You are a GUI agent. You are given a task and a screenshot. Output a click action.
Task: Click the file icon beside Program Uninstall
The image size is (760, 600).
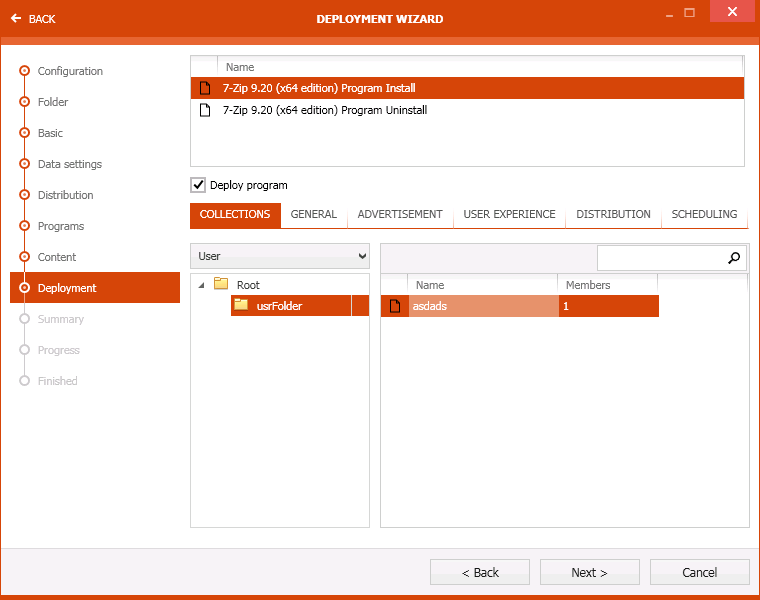coord(205,110)
